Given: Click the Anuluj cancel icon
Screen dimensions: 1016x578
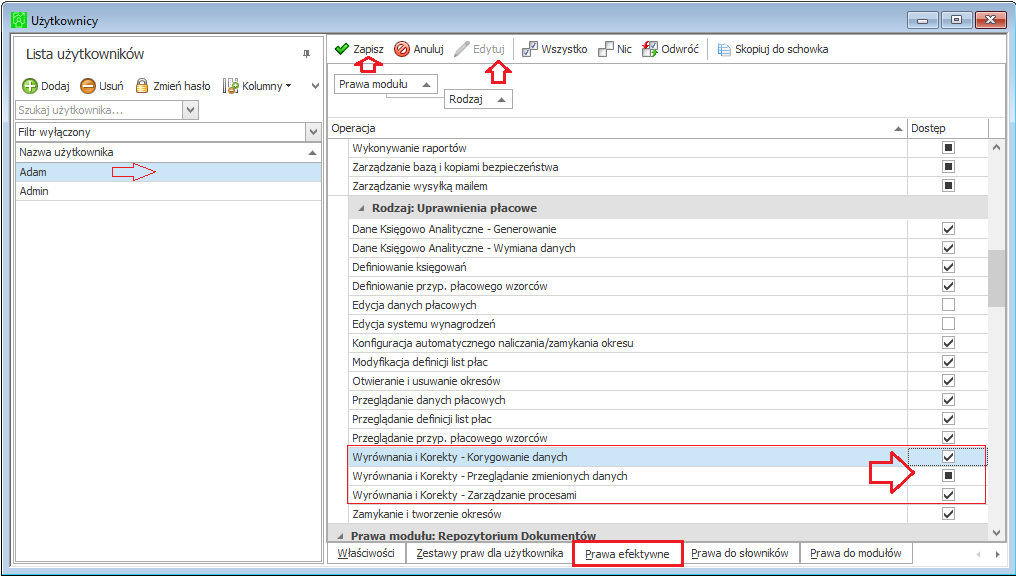Looking at the screenshot, I should [x=402, y=49].
